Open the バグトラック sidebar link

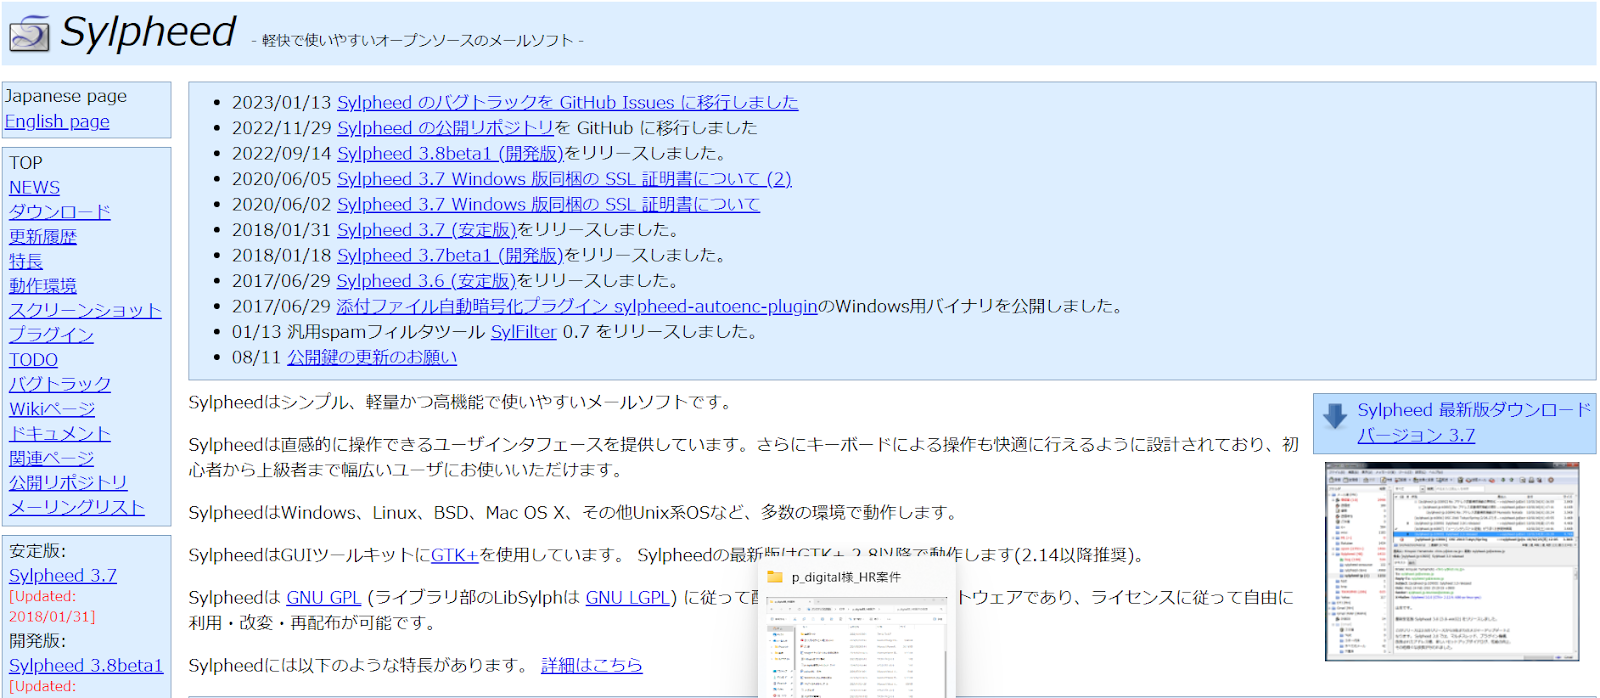point(60,383)
